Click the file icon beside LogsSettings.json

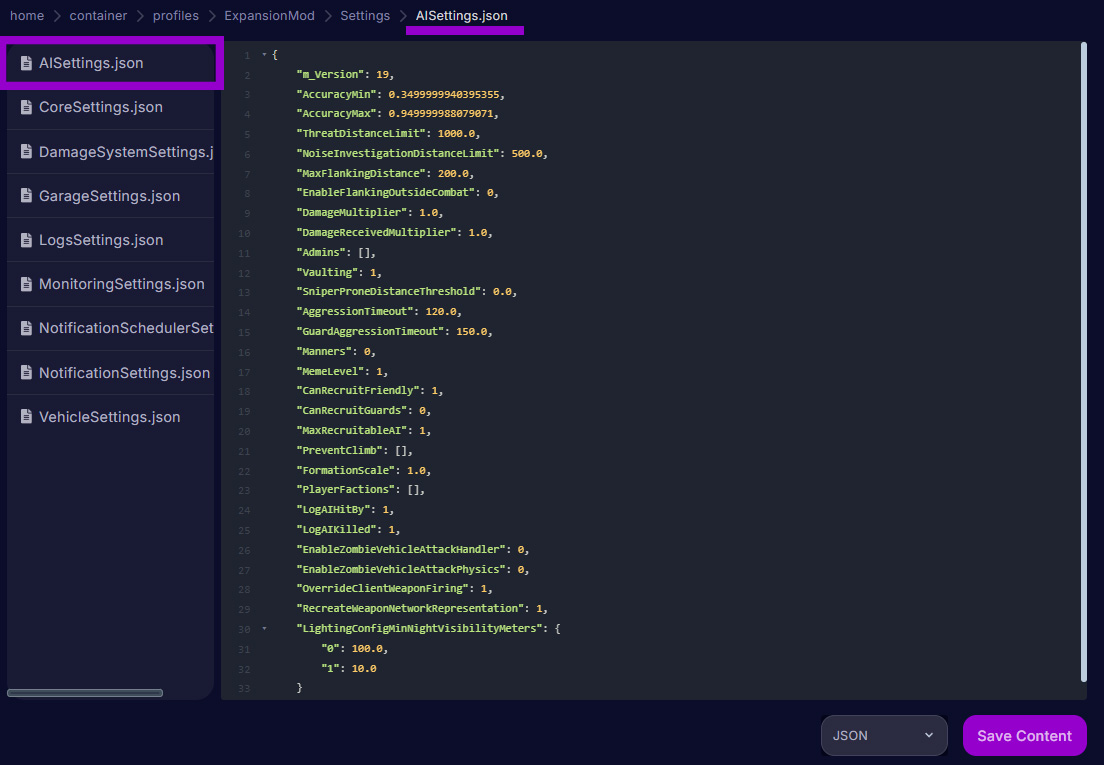click(x=26, y=240)
